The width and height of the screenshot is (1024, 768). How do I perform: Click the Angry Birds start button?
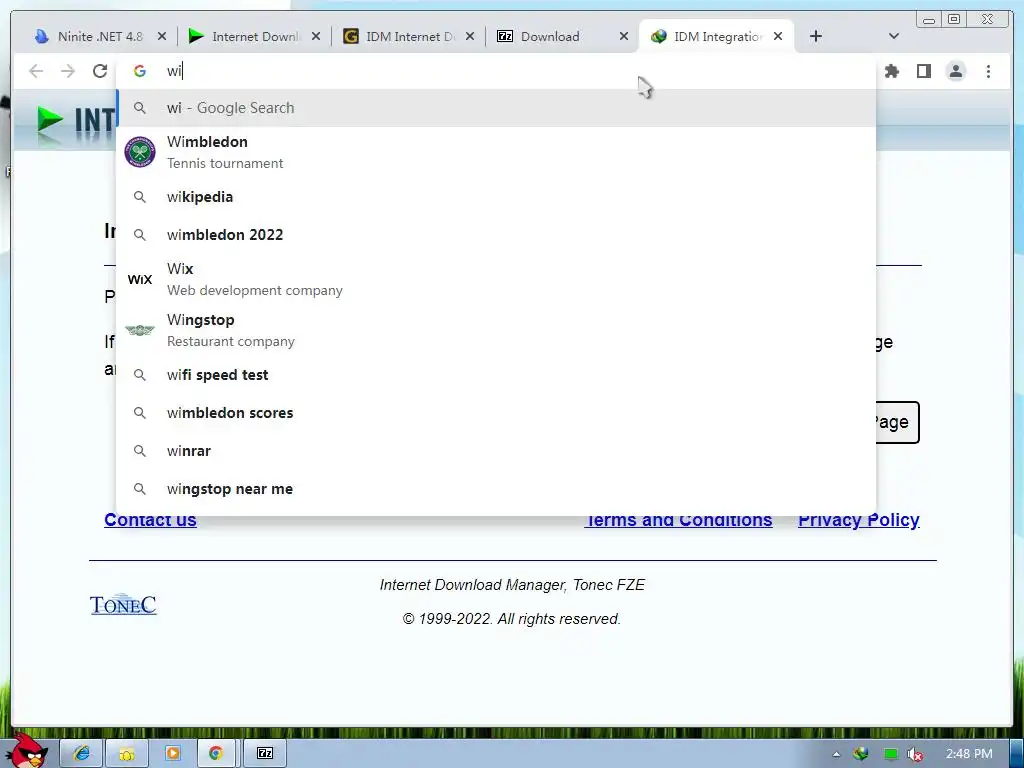coord(27,750)
